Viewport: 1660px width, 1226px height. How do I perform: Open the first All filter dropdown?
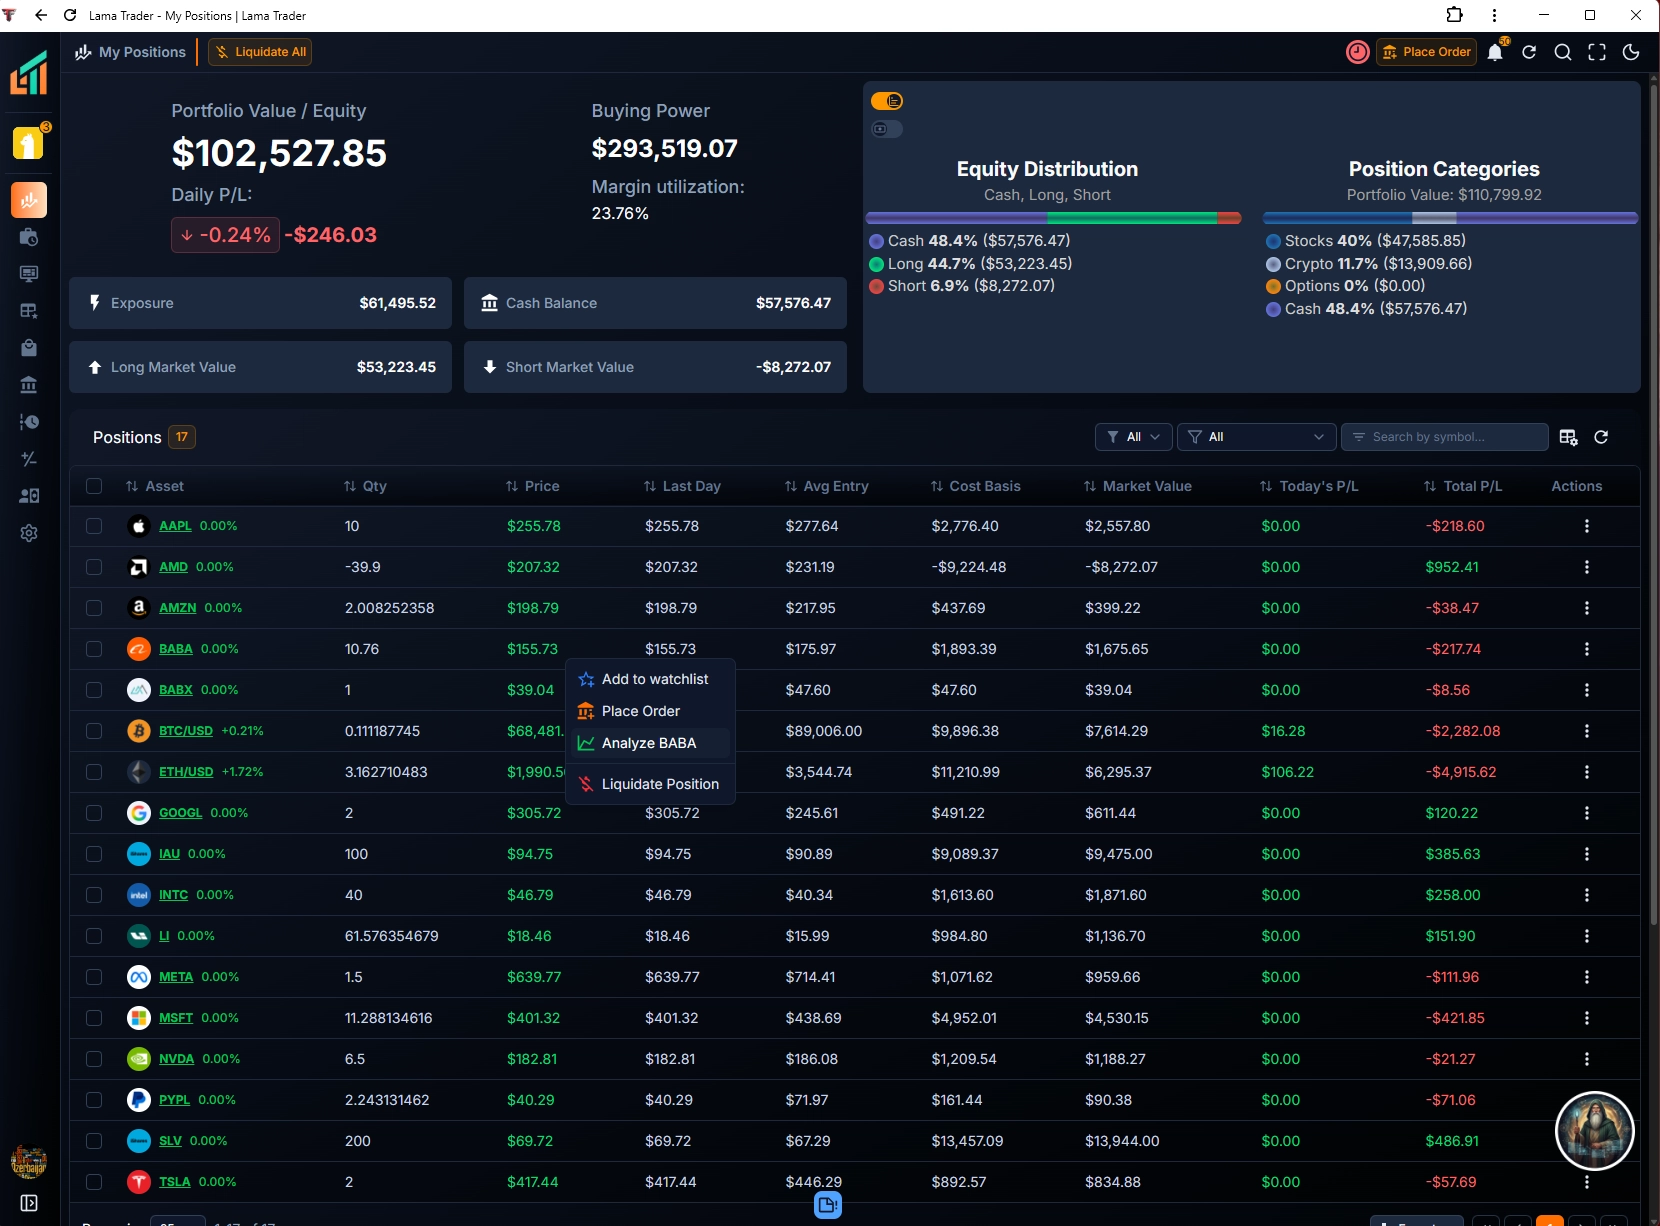(x=1134, y=437)
